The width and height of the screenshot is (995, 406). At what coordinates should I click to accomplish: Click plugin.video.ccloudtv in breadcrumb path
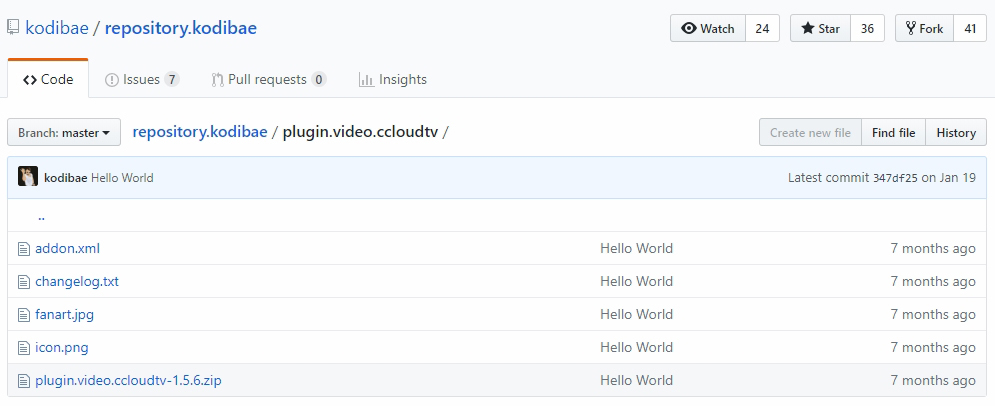point(360,132)
